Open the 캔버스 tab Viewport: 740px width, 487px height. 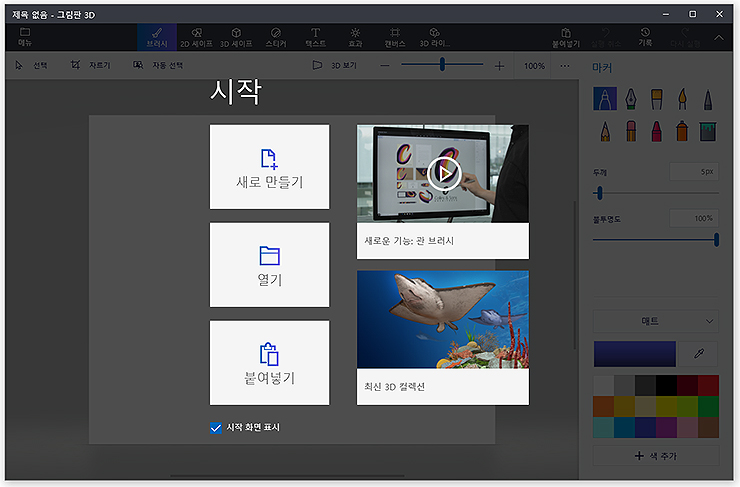tap(395, 37)
